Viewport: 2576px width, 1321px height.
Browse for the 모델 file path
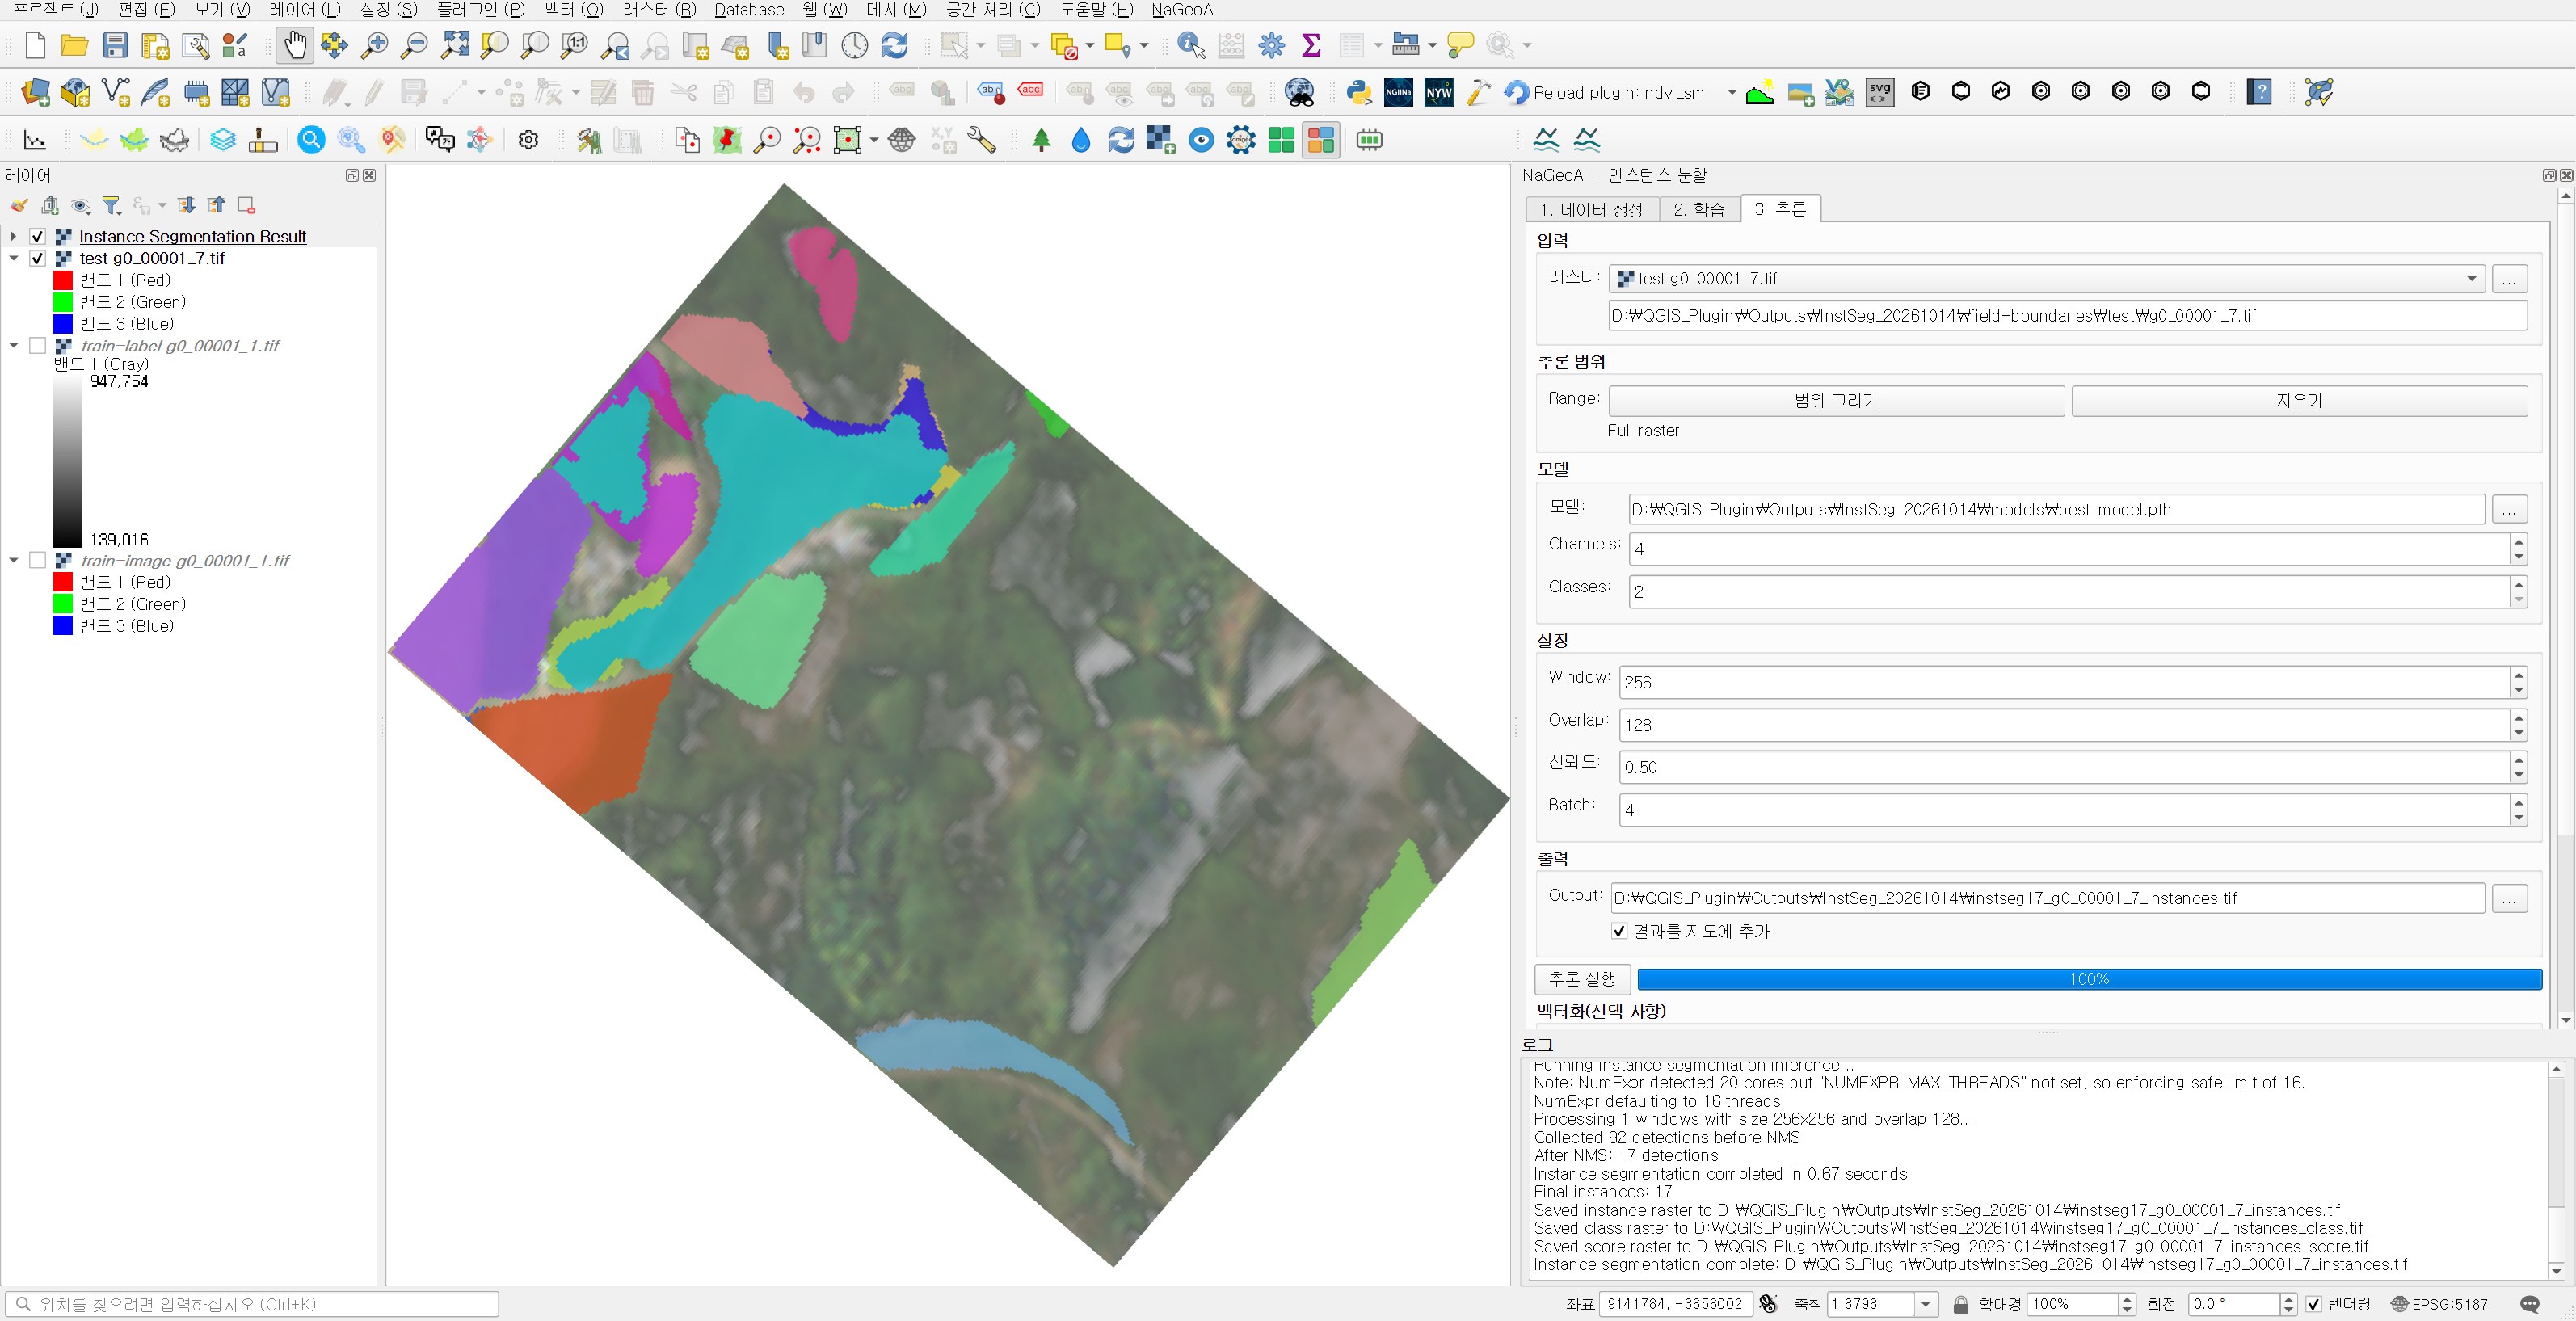pos(2509,509)
